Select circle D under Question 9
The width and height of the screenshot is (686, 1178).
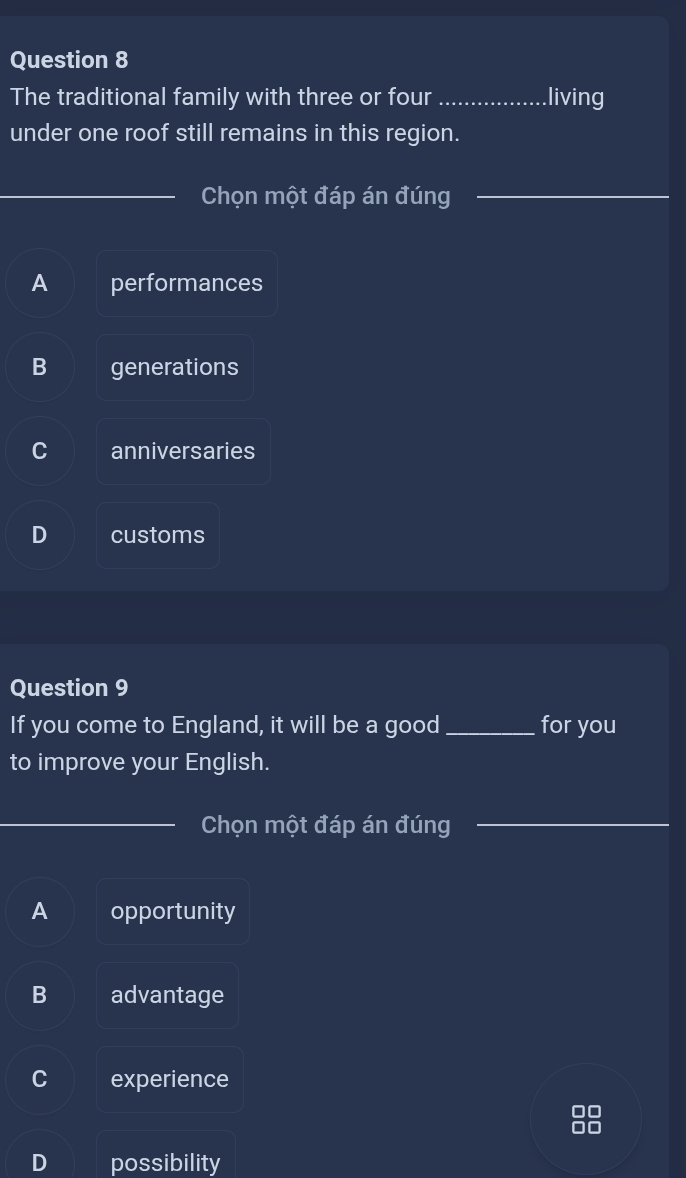[39, 1162]
